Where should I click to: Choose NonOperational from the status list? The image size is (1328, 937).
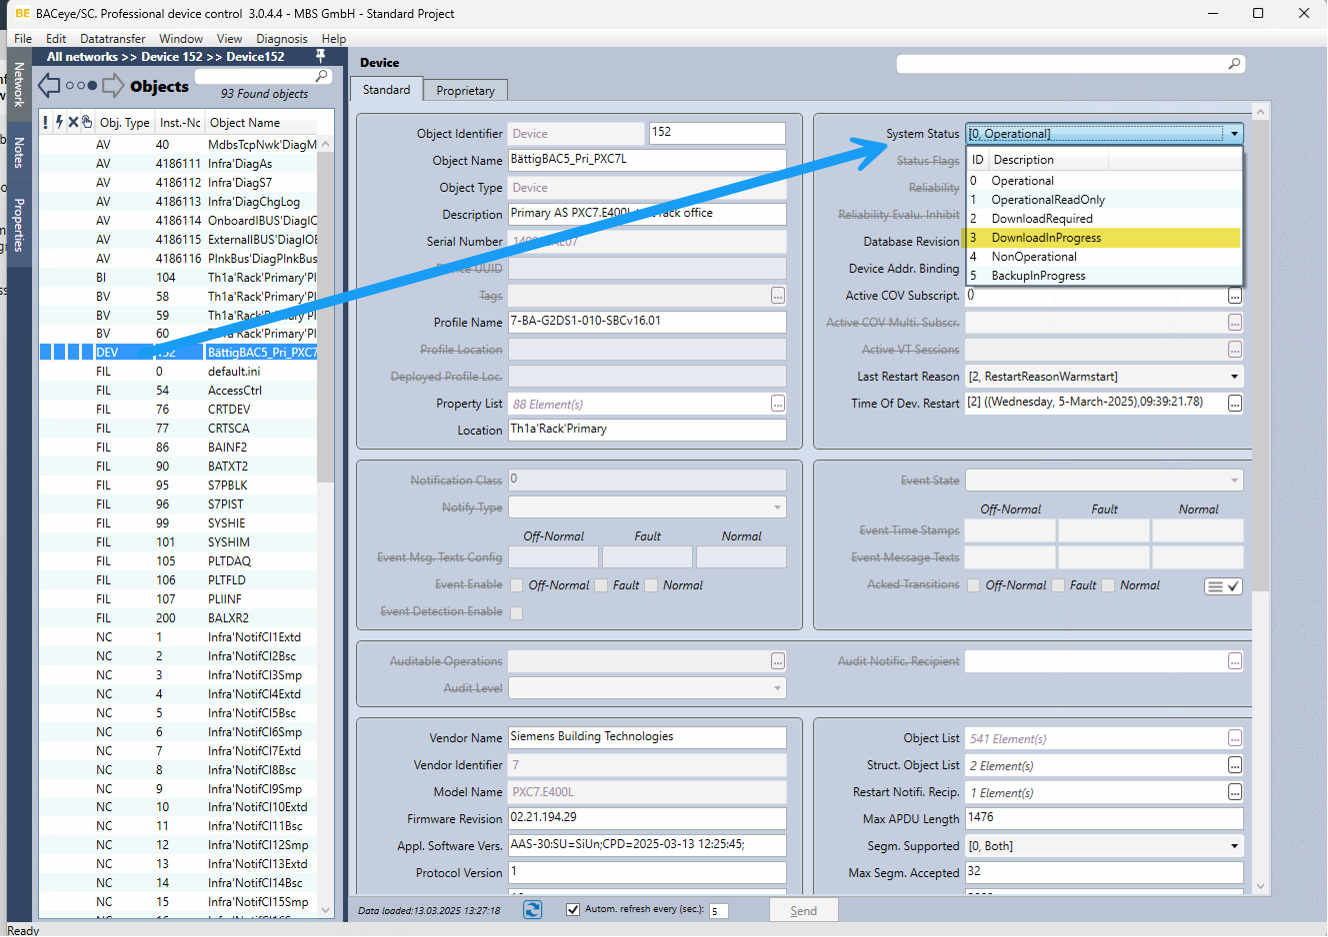coord(1034,257)
